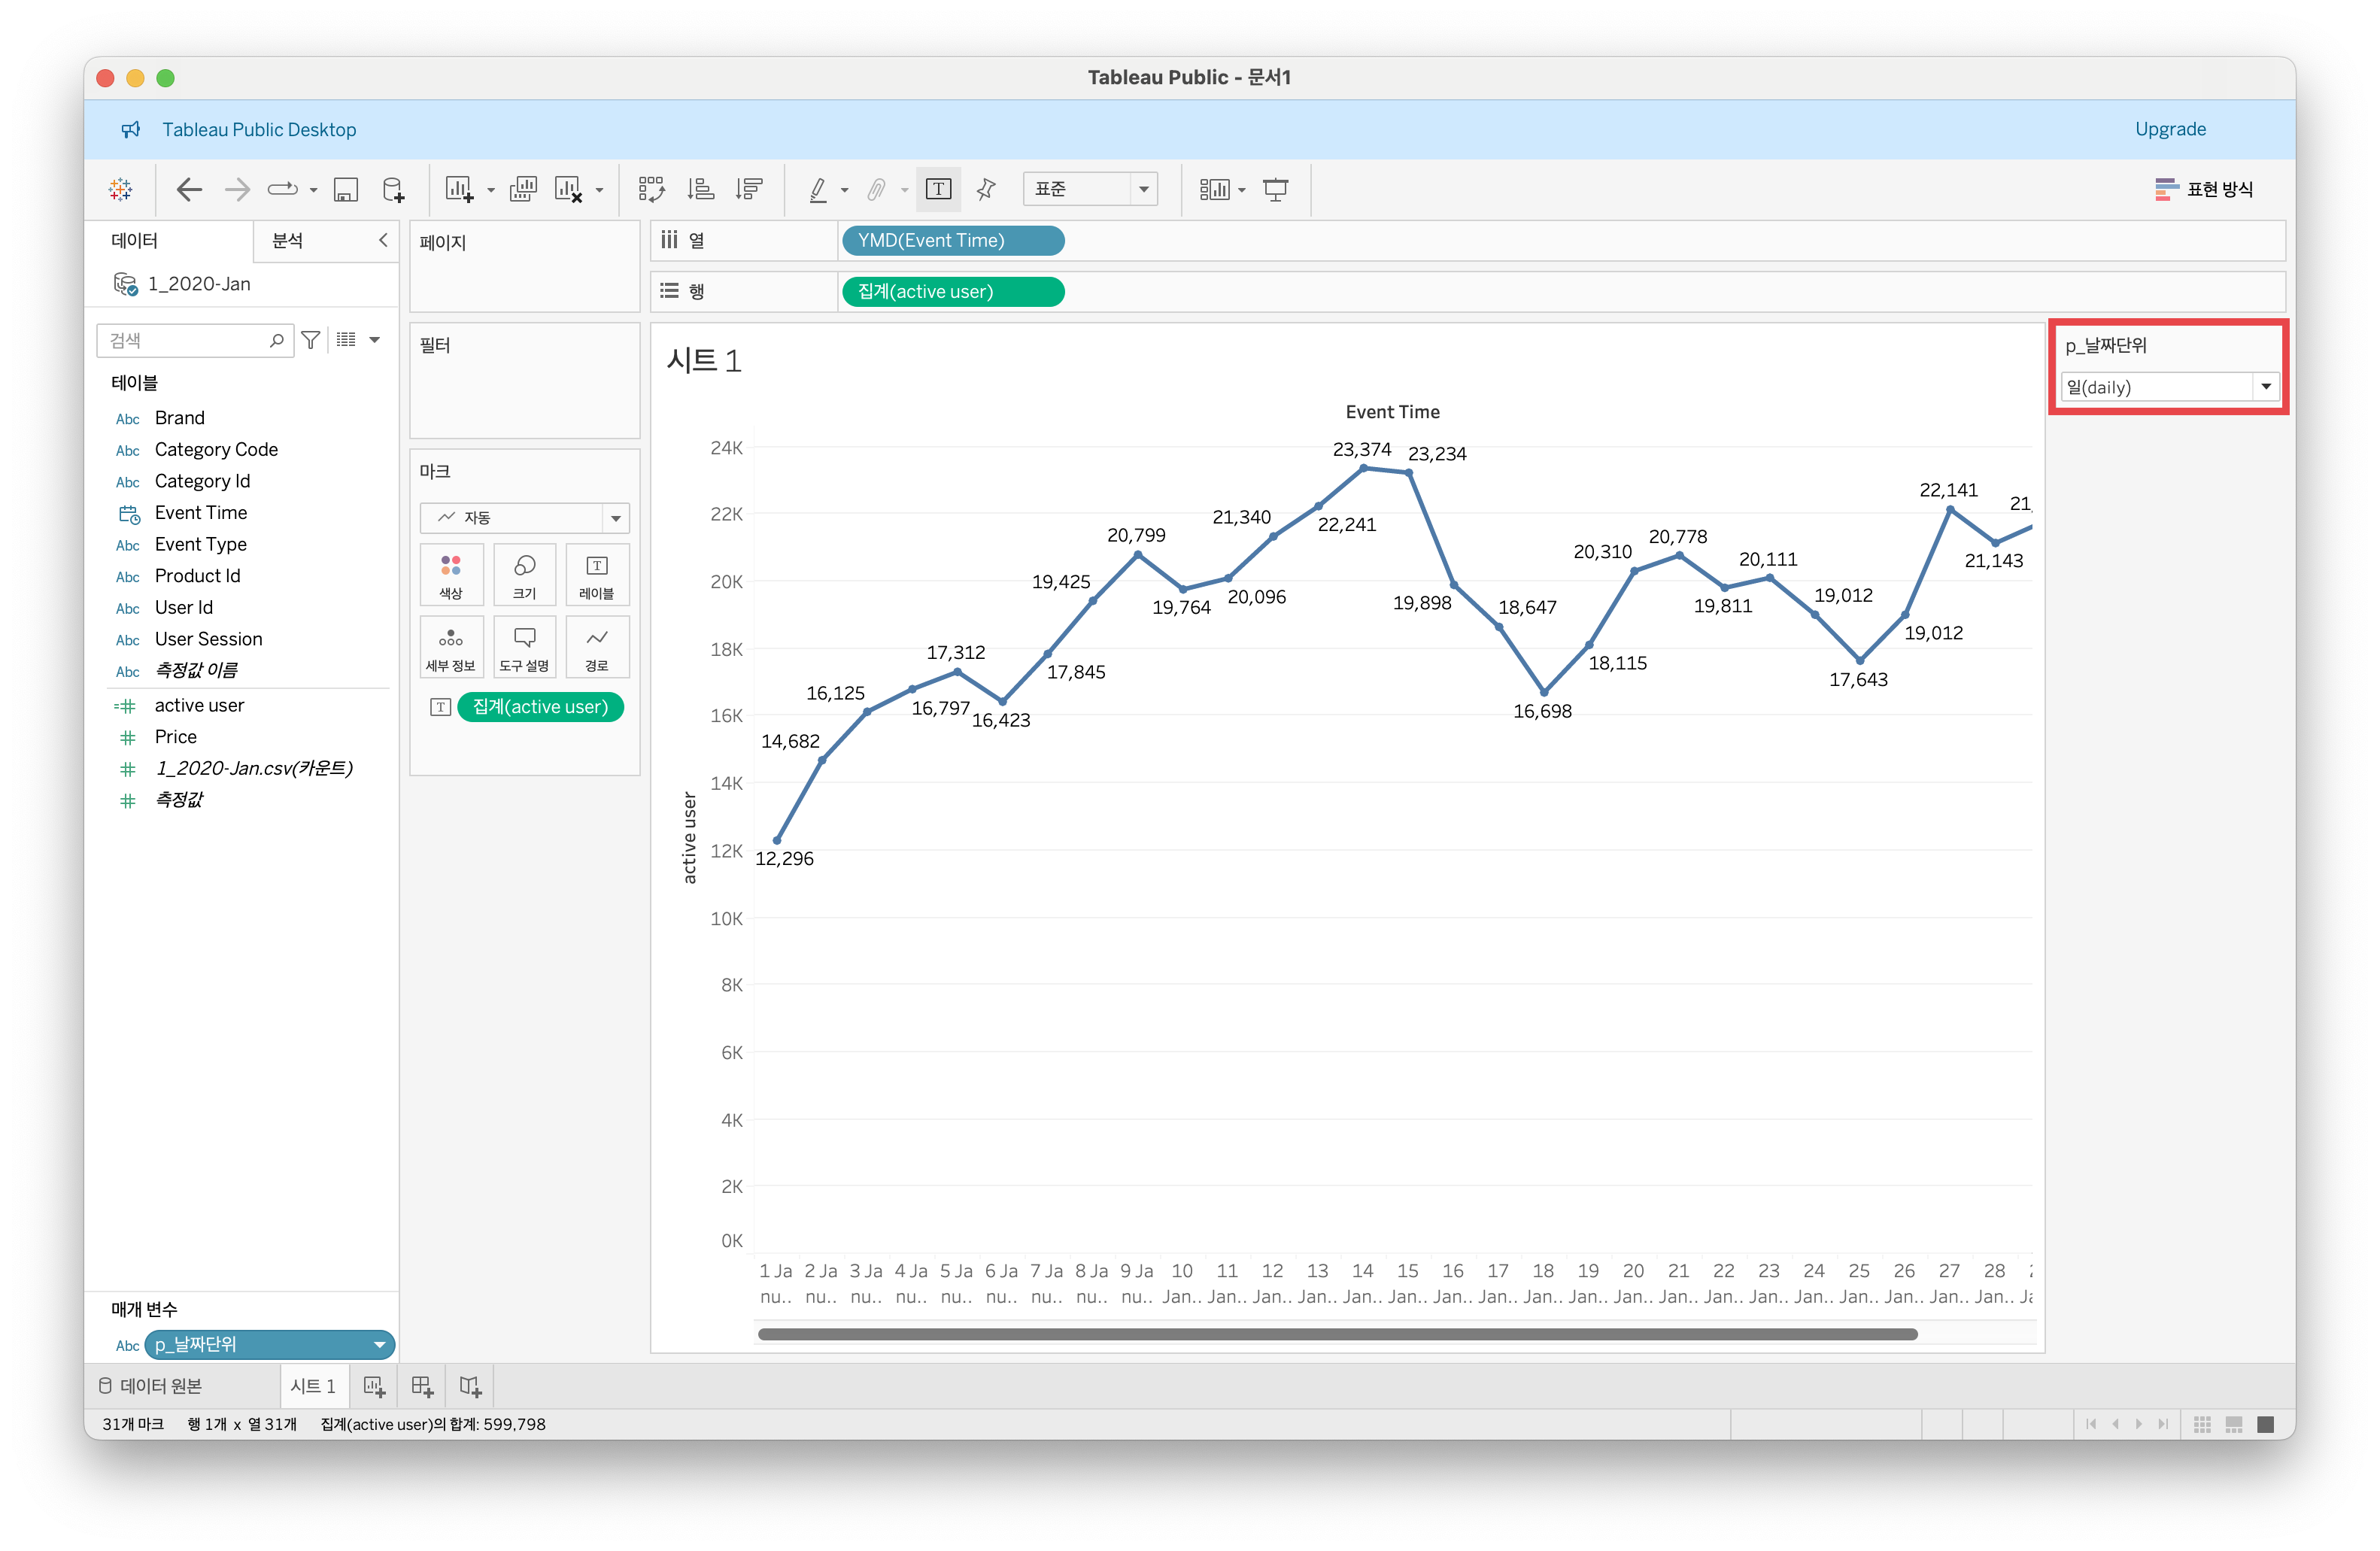The height and width of the screenshot is (1551, 2380).
Task: Click the Add new data source icon
Action: point(393,189)
